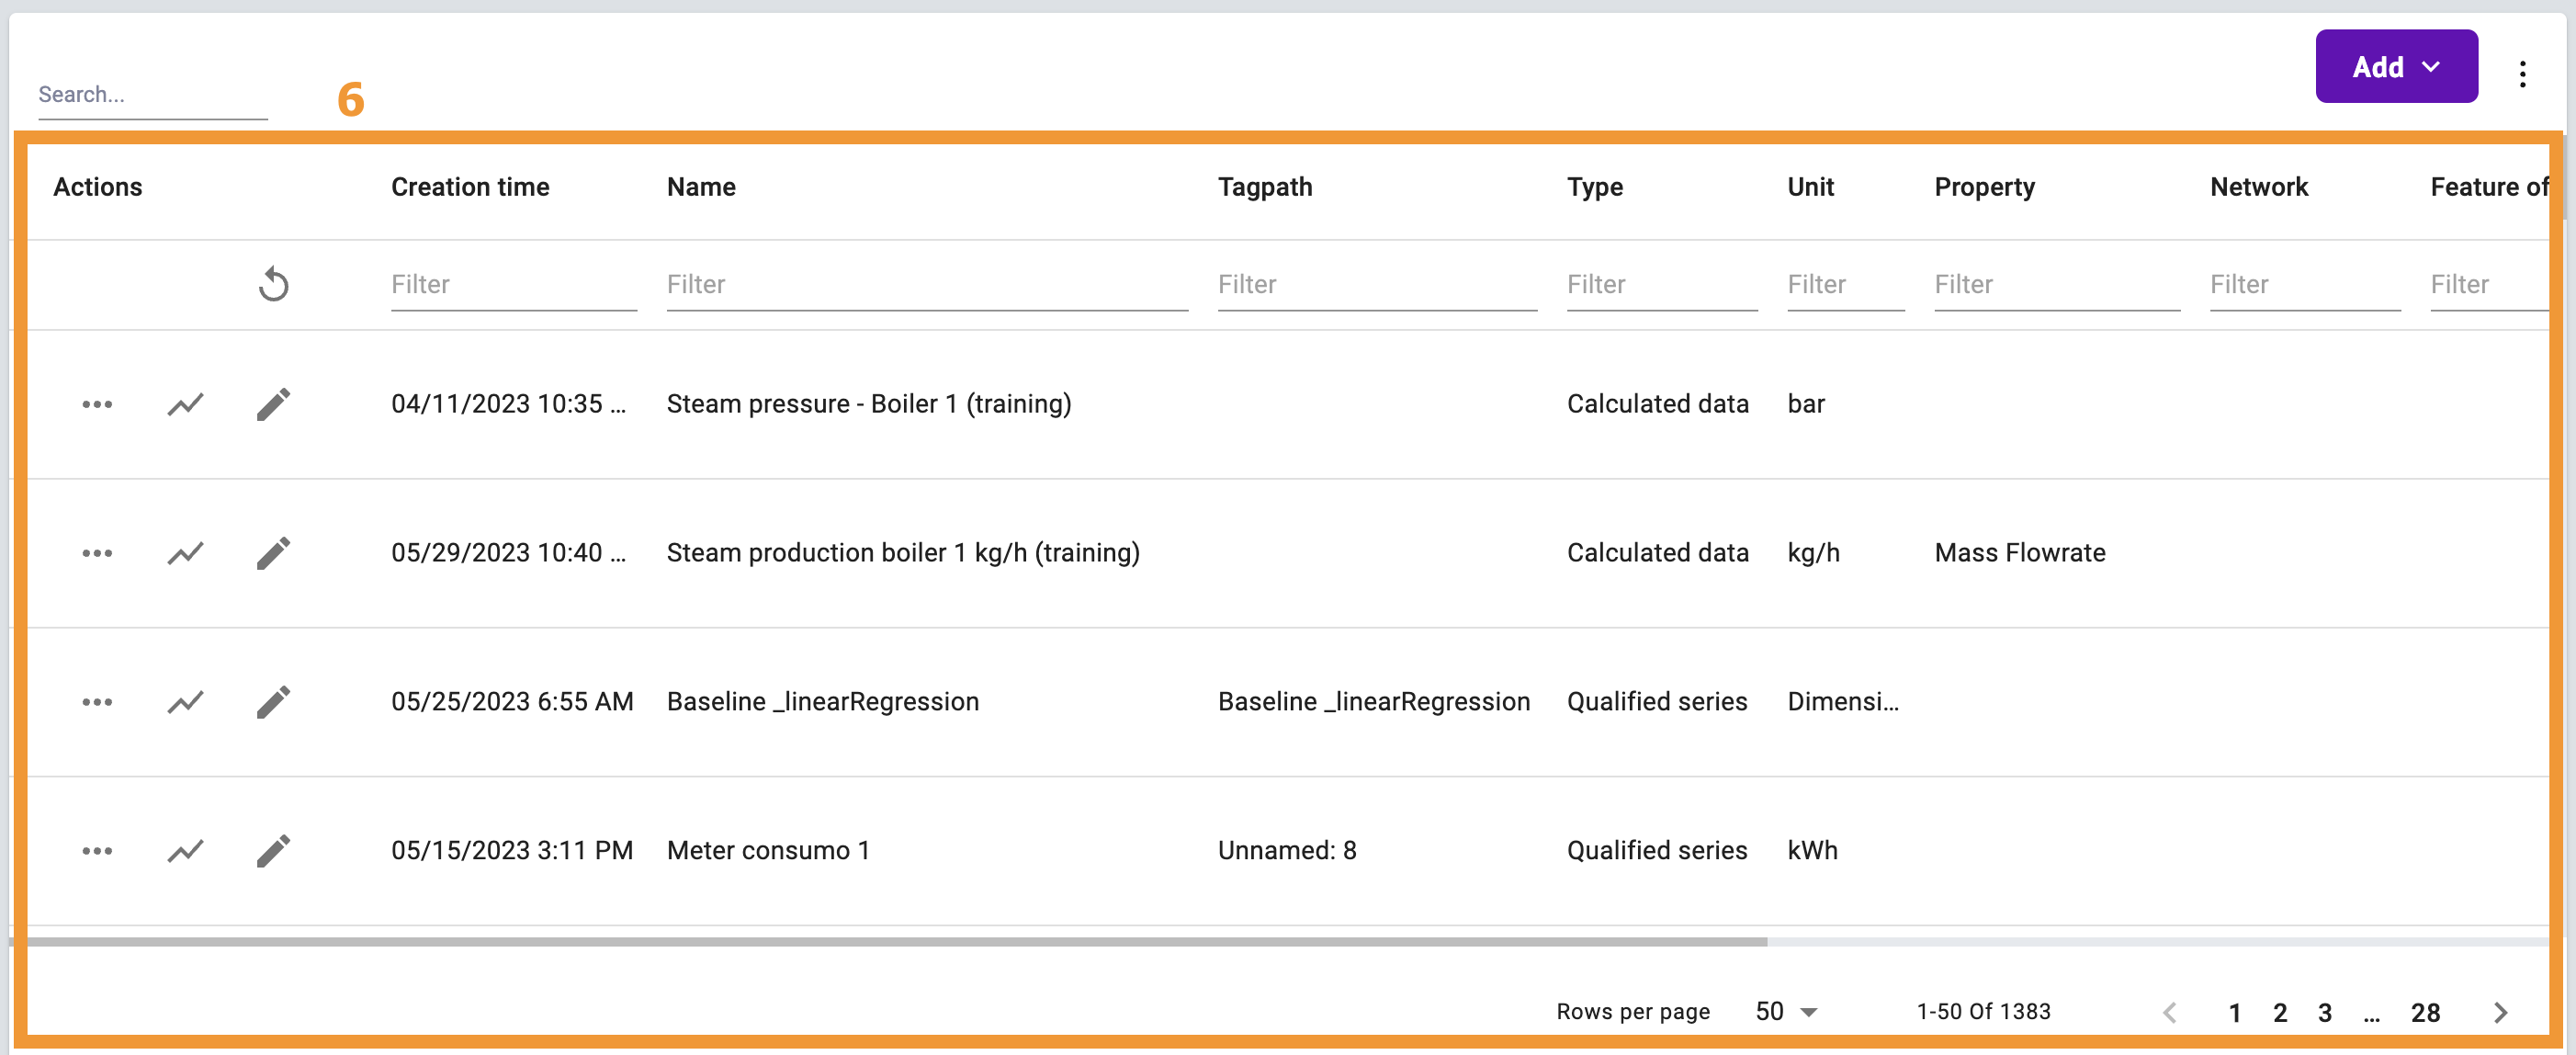Viewport: 2576px width, 1055px height.
Task: Open chart for Steam pressure Boiler 1 row
Action: click(185, 404)
